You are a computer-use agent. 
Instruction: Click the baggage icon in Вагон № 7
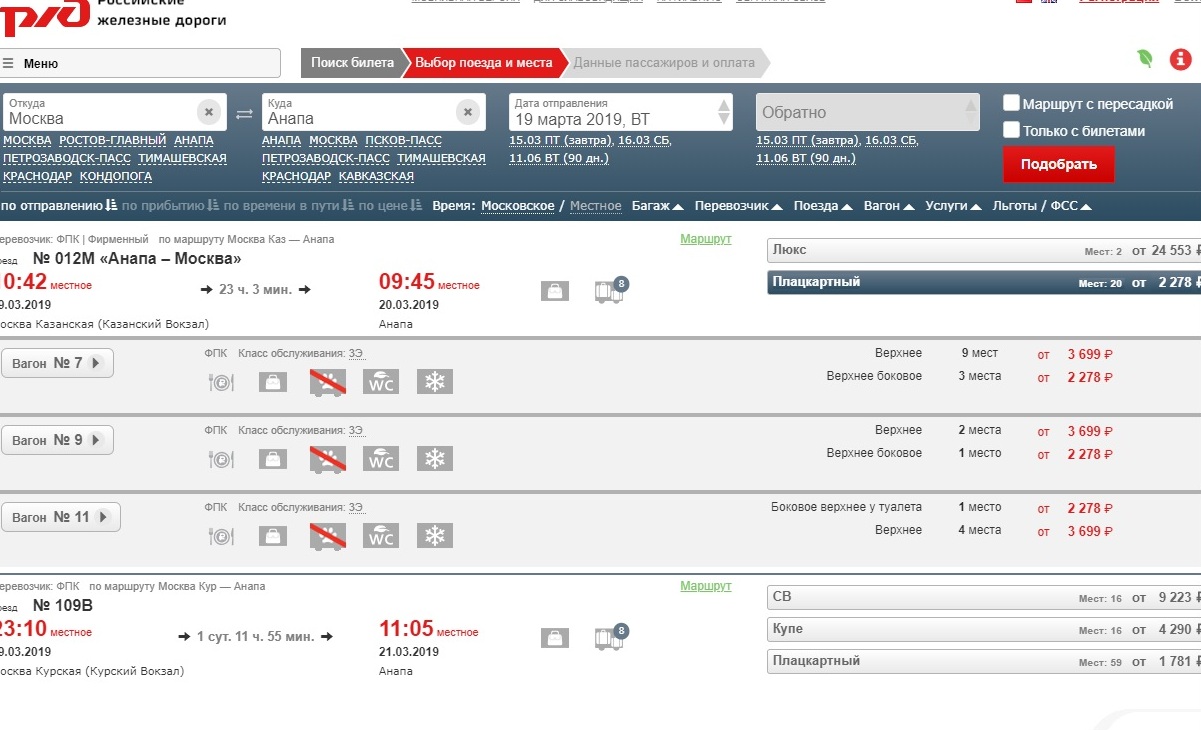point(271,381)
